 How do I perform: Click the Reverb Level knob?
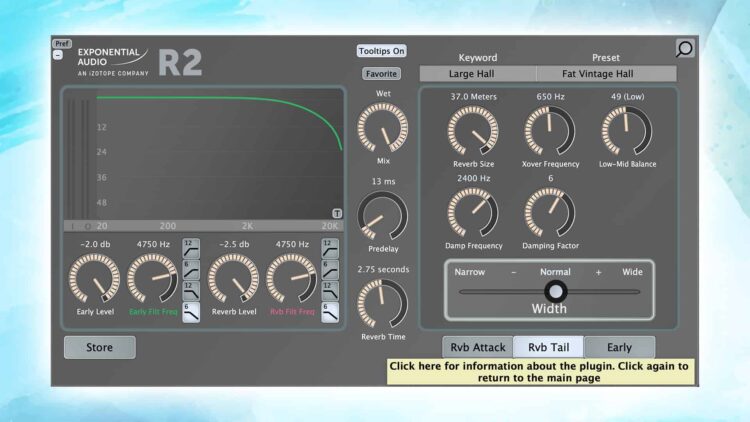click(x=233, y=278)
